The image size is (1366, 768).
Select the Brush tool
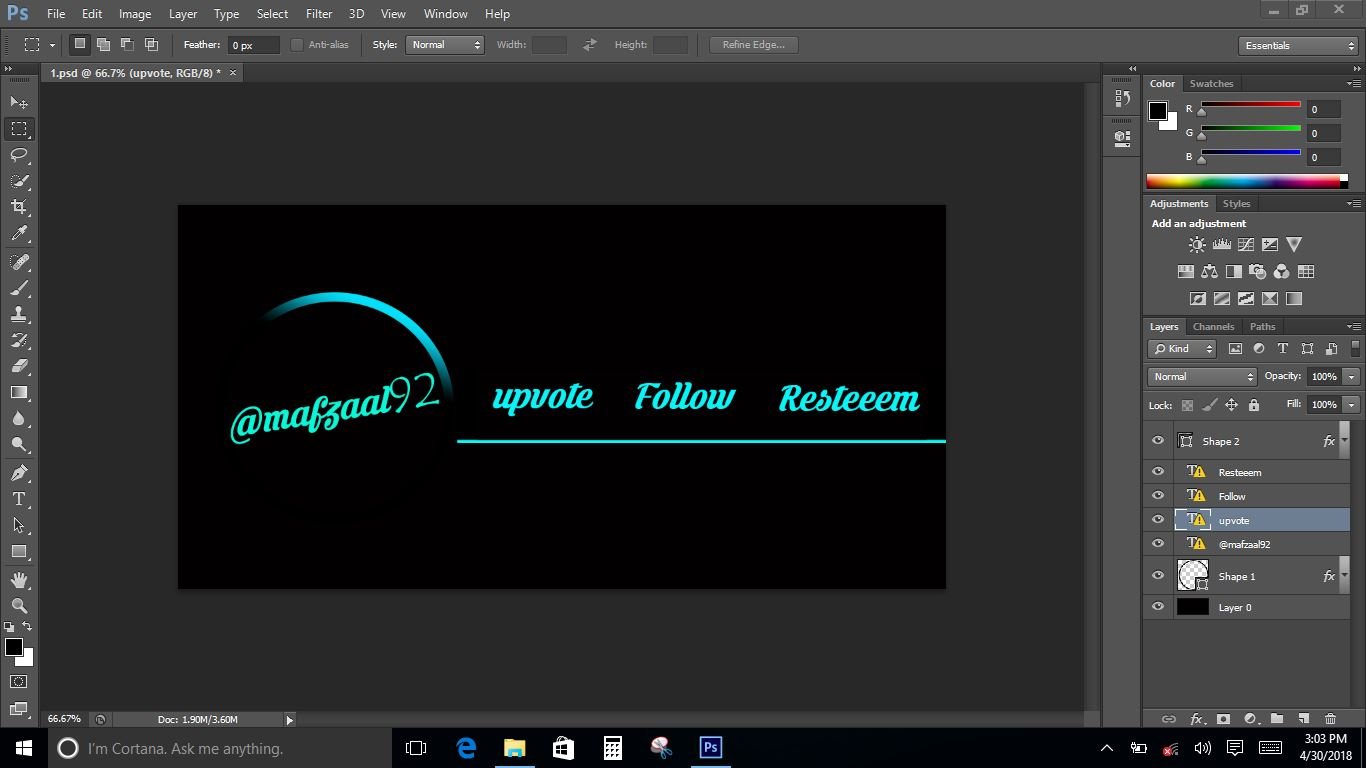click(19, 288)
